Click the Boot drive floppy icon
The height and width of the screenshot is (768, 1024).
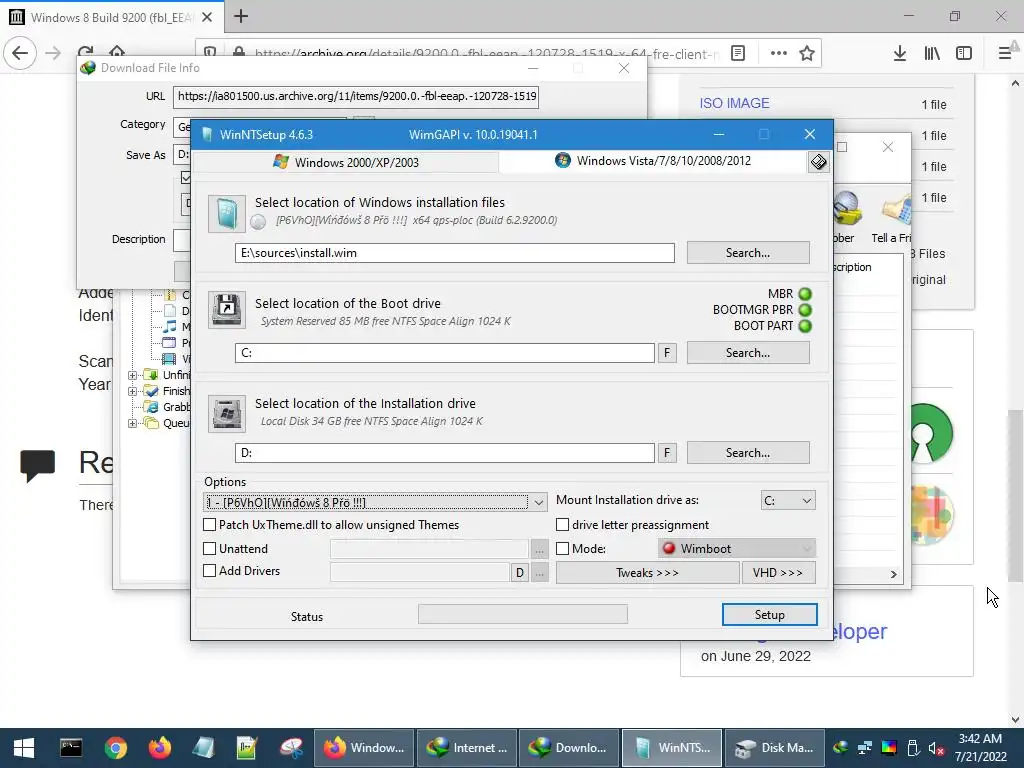227,310
